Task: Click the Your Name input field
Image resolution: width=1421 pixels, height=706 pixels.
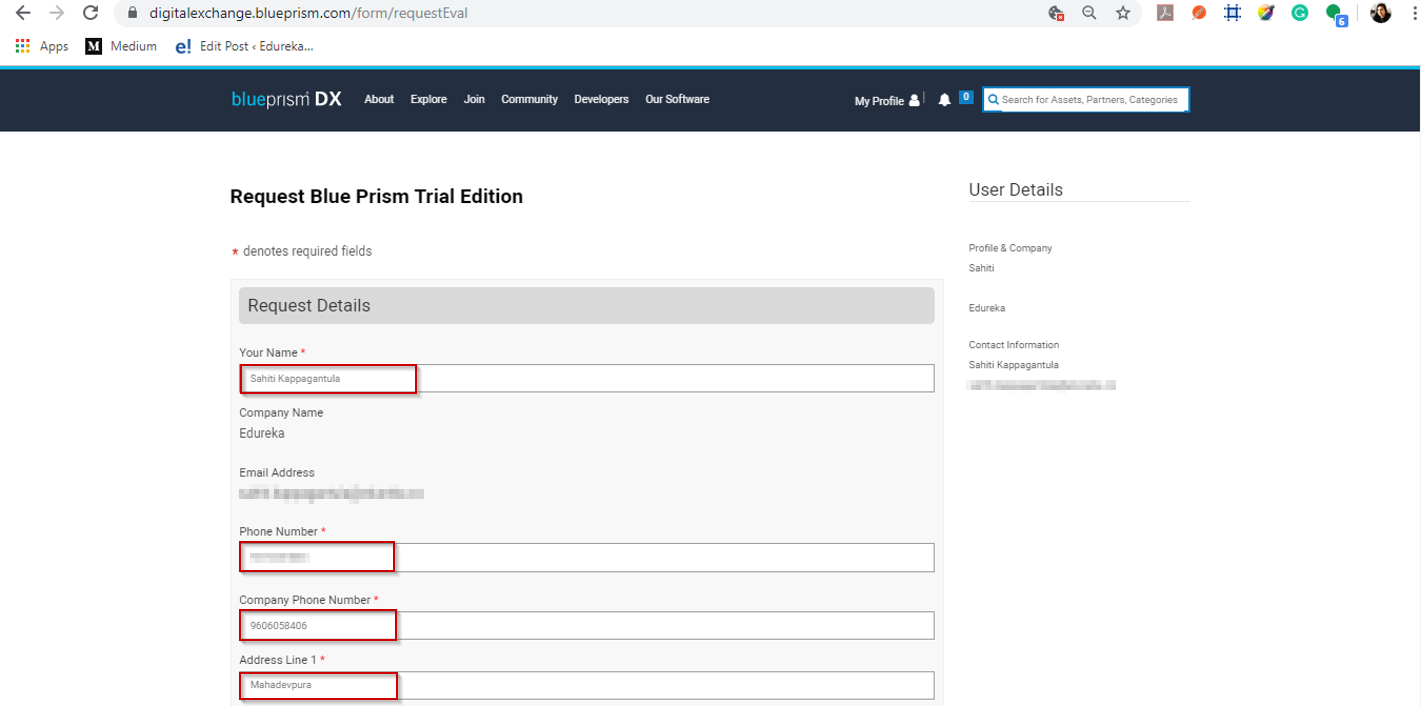Action: (587, 378)
